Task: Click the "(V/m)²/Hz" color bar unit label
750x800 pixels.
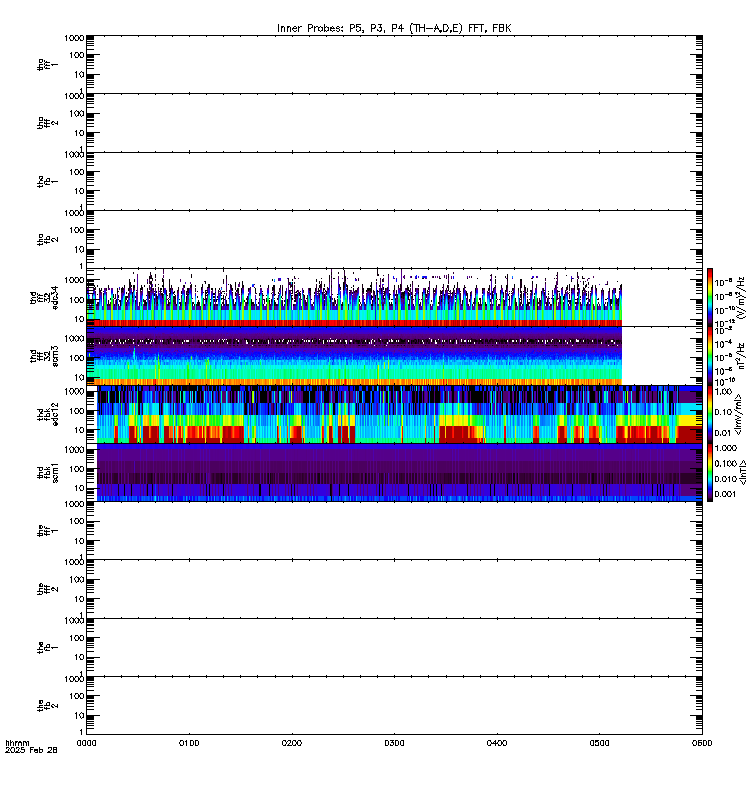Action: click(741, 297)
